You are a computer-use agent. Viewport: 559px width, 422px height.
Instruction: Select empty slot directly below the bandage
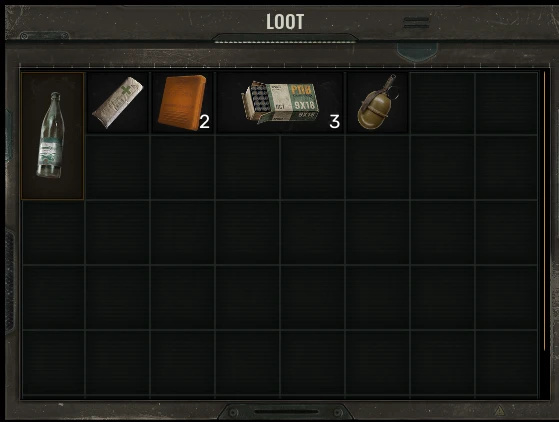(x=118, y=168)
